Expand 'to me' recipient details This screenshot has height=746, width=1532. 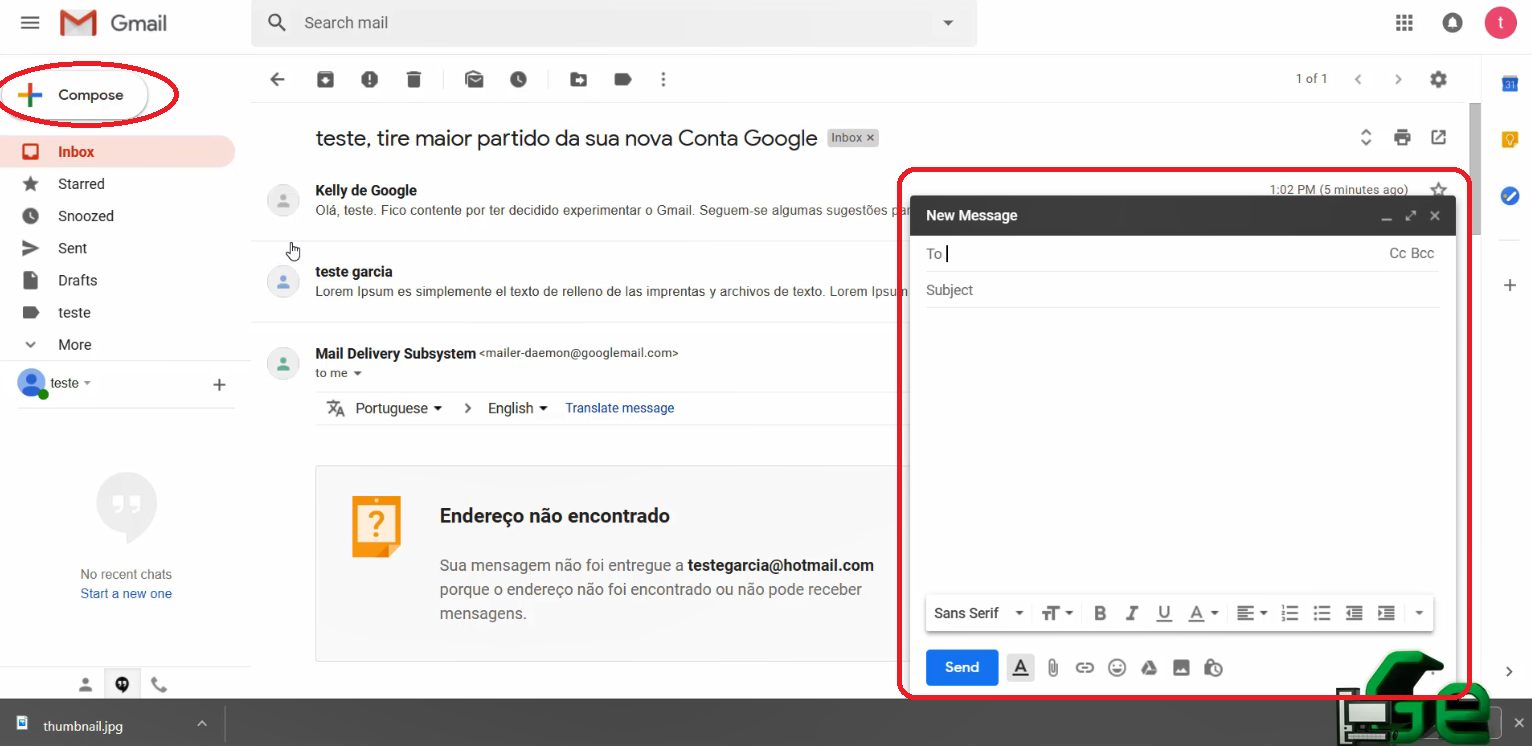pyautogui.click(x=358, y=373)
